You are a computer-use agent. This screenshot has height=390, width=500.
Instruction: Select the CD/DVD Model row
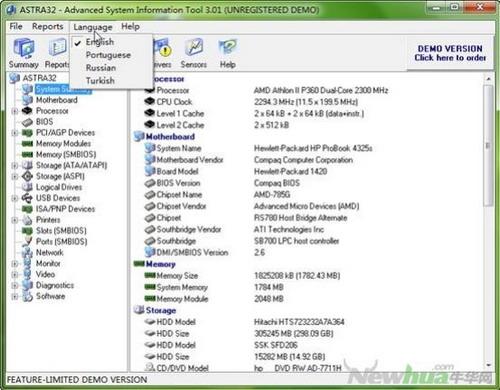(243, 368)
